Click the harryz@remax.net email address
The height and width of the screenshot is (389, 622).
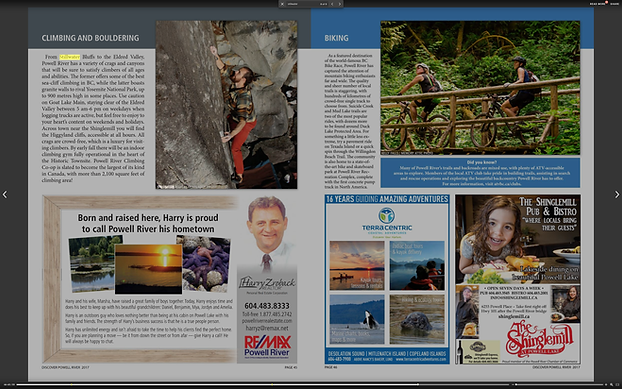[267, 328]
